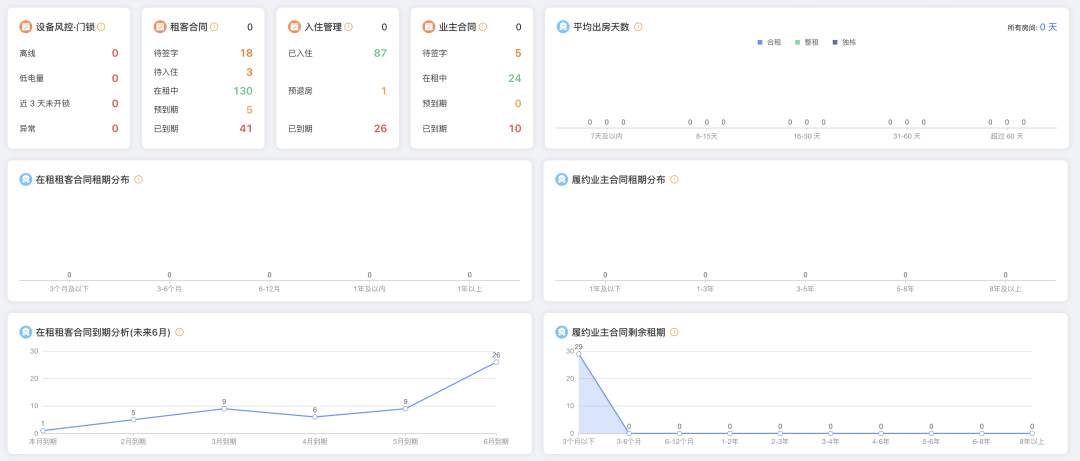Screen dimensions: 1080x461
Task: Open info tooltip next to 履约业主合同租期分布
Action: tap(674, 179)
